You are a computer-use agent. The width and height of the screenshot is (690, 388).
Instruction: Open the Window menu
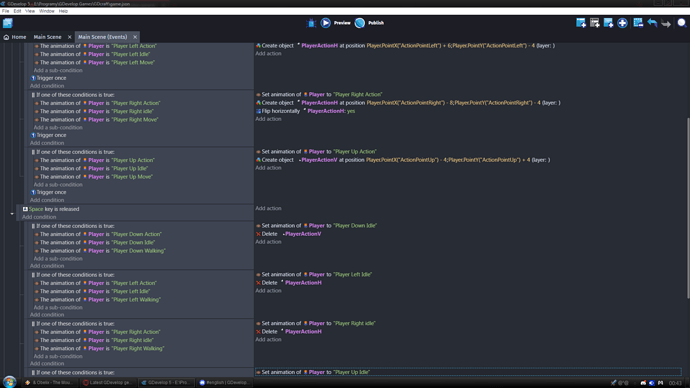tap(47, 11)
